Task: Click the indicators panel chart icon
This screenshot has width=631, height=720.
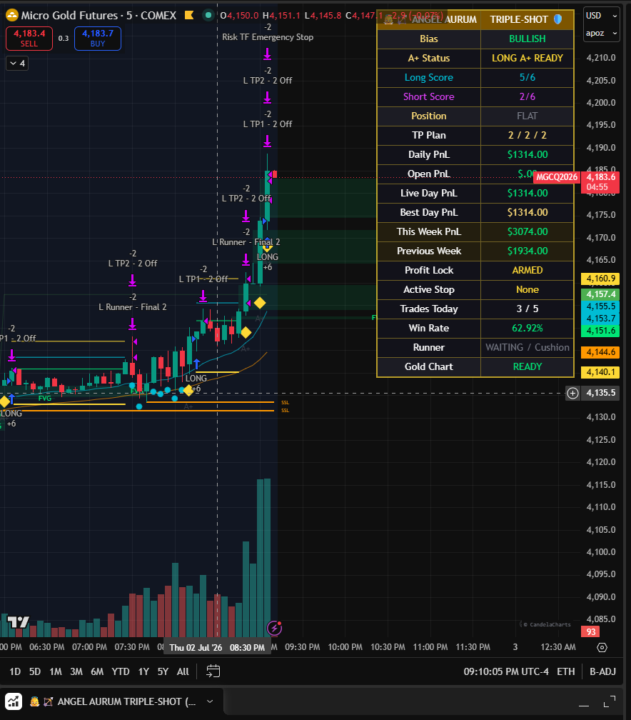Action: click(x=13, y=702)
